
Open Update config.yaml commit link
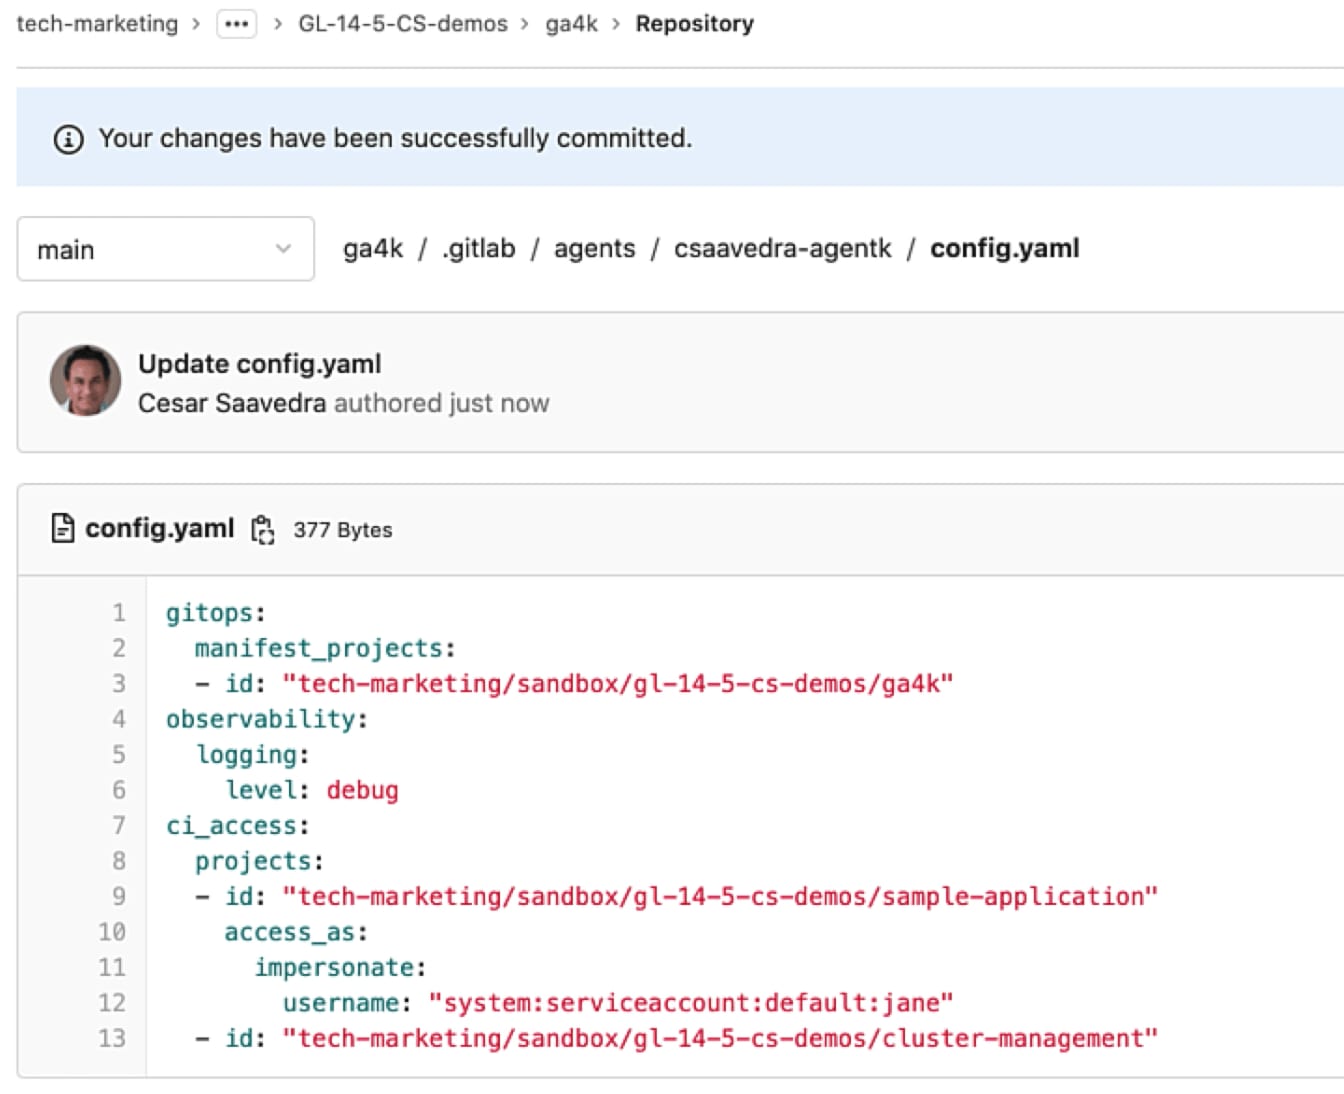[x=260, y=364]
